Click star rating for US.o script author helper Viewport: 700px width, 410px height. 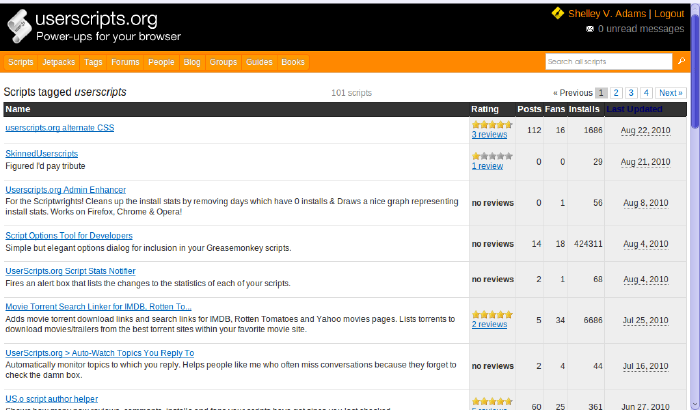tap(492, 401)
